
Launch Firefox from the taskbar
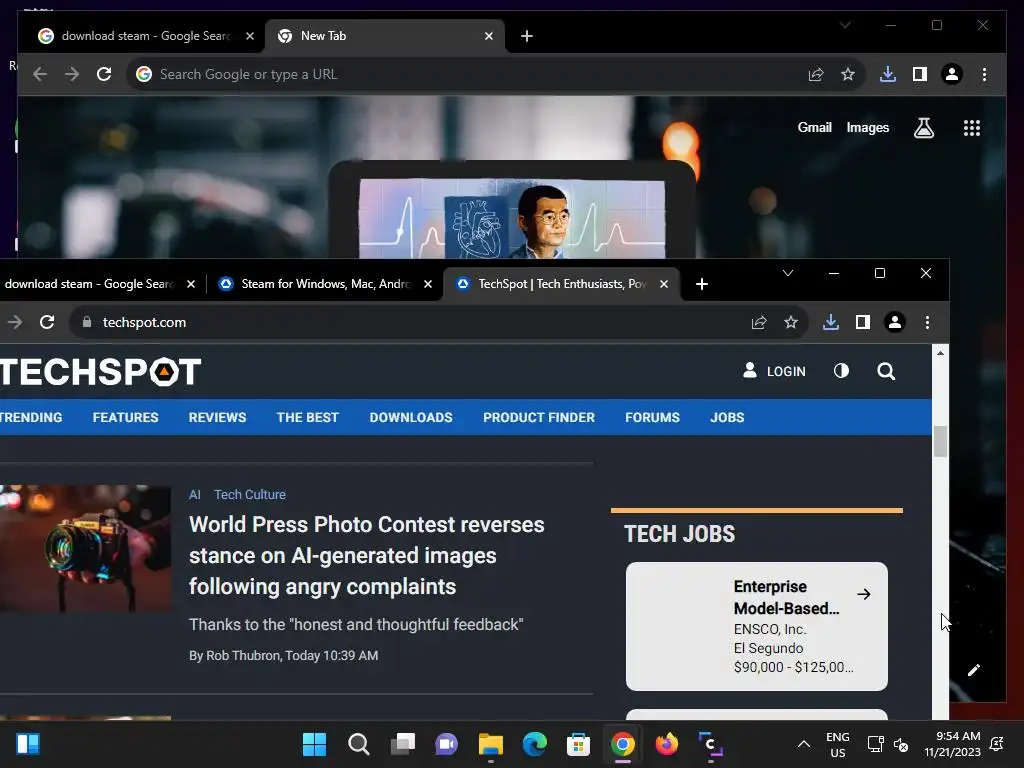[667, 744]
